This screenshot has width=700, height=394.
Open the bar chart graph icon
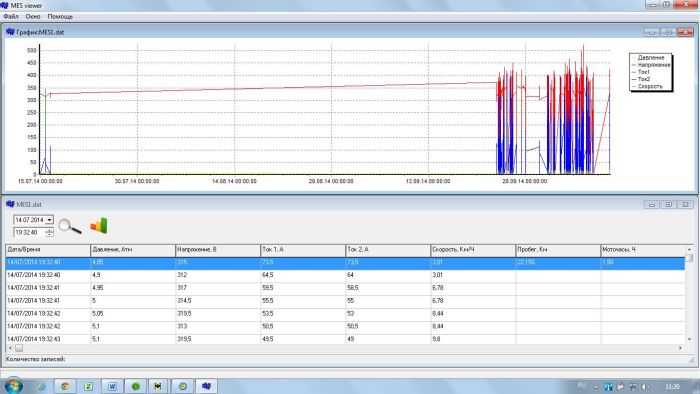pos(99,226)
